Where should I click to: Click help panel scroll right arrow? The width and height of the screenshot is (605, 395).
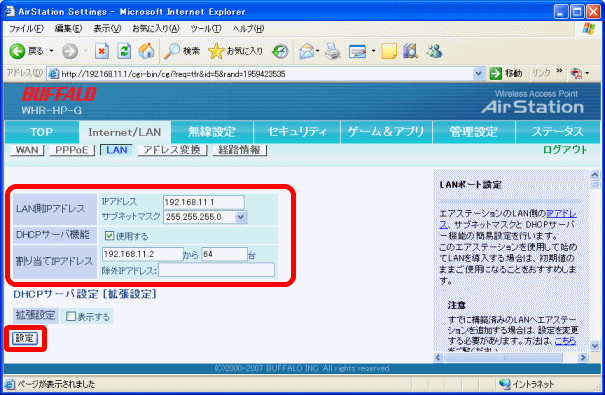(583, 358)
